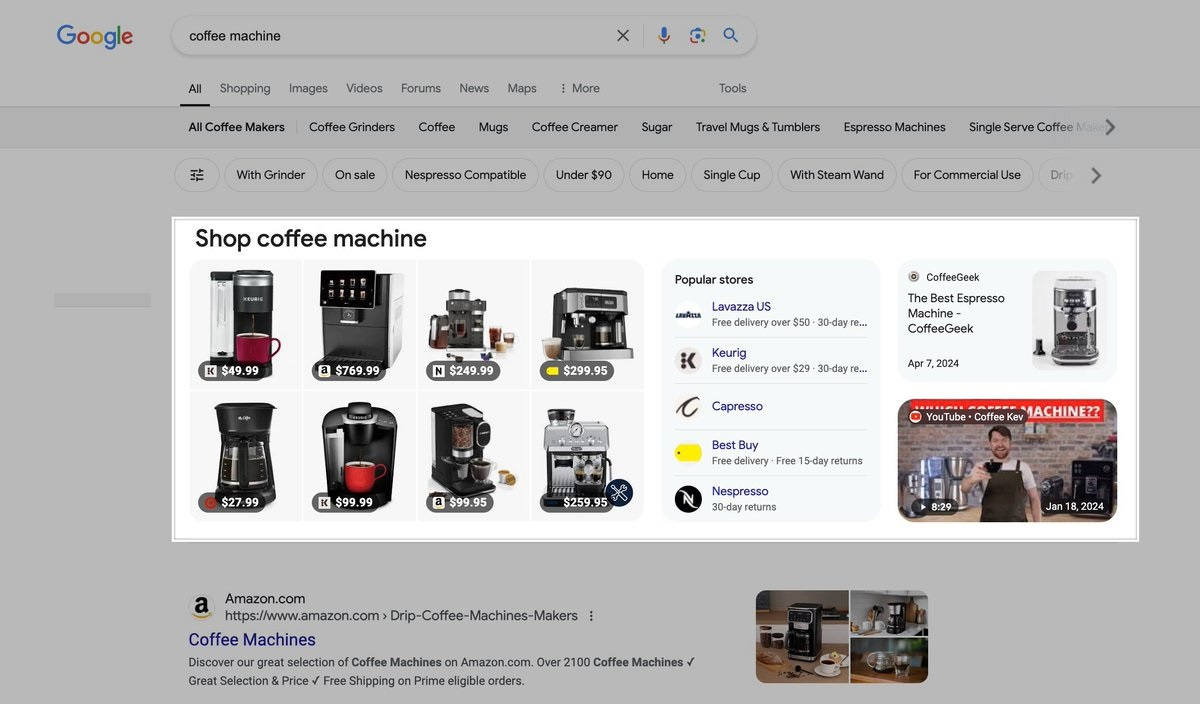Open the $249.99 Nespresso machine listing
The width and height of the screenshot is (1200, 704).
pyautogui.click(x=474, y=324)
